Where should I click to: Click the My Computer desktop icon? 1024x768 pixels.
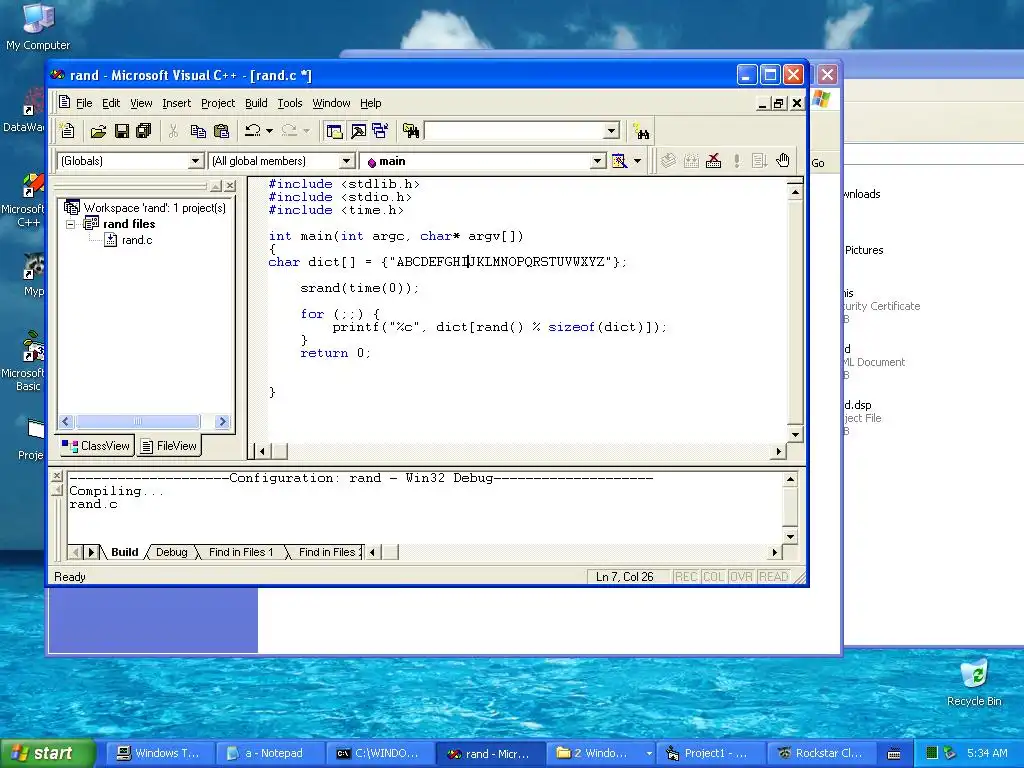(x=38, y=26)
